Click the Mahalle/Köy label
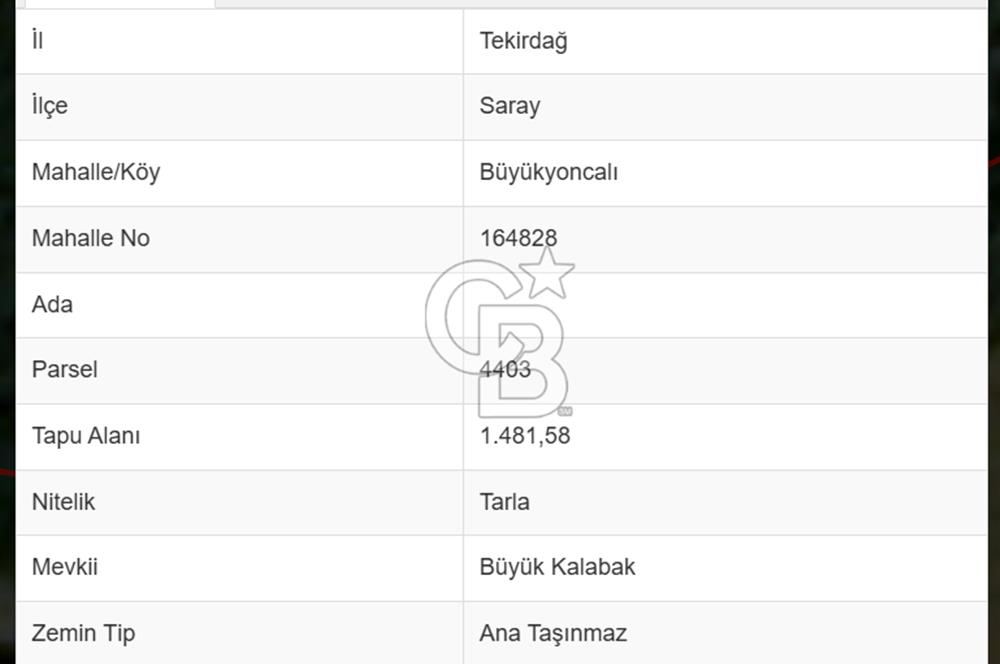 point(96,172)
